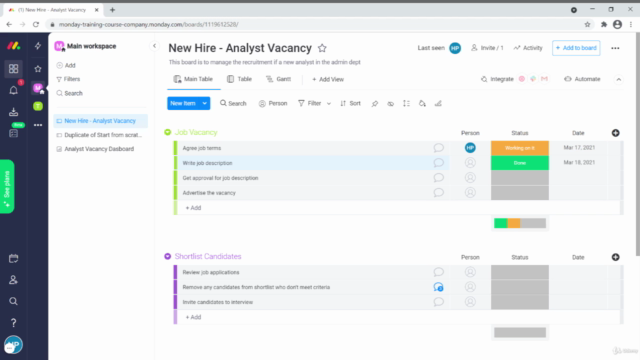Click Shortlist Candidates status summary bar
This screenshot has width=640, height=360.
coord(520,333)
